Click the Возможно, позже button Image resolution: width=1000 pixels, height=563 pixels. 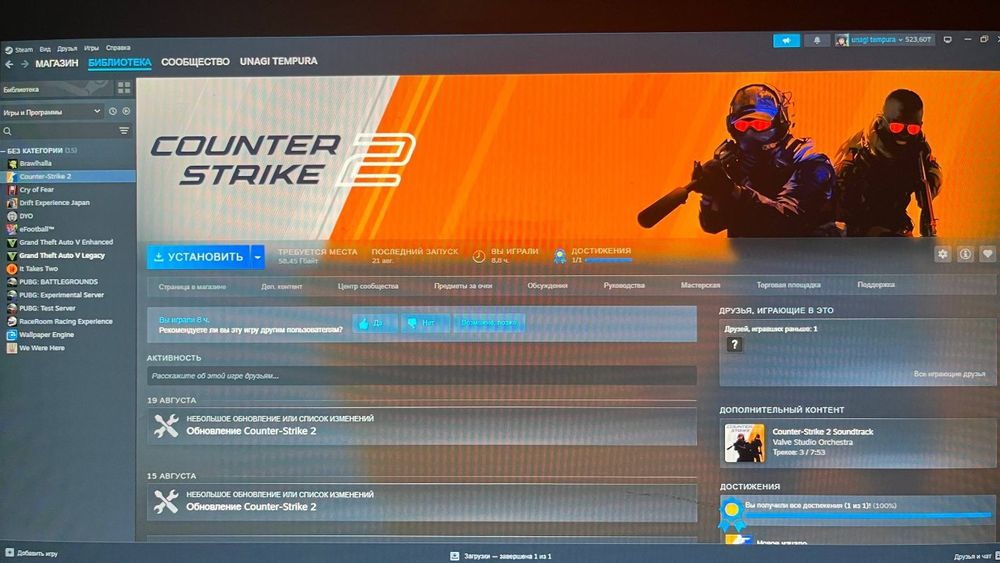tap(489, 323)
